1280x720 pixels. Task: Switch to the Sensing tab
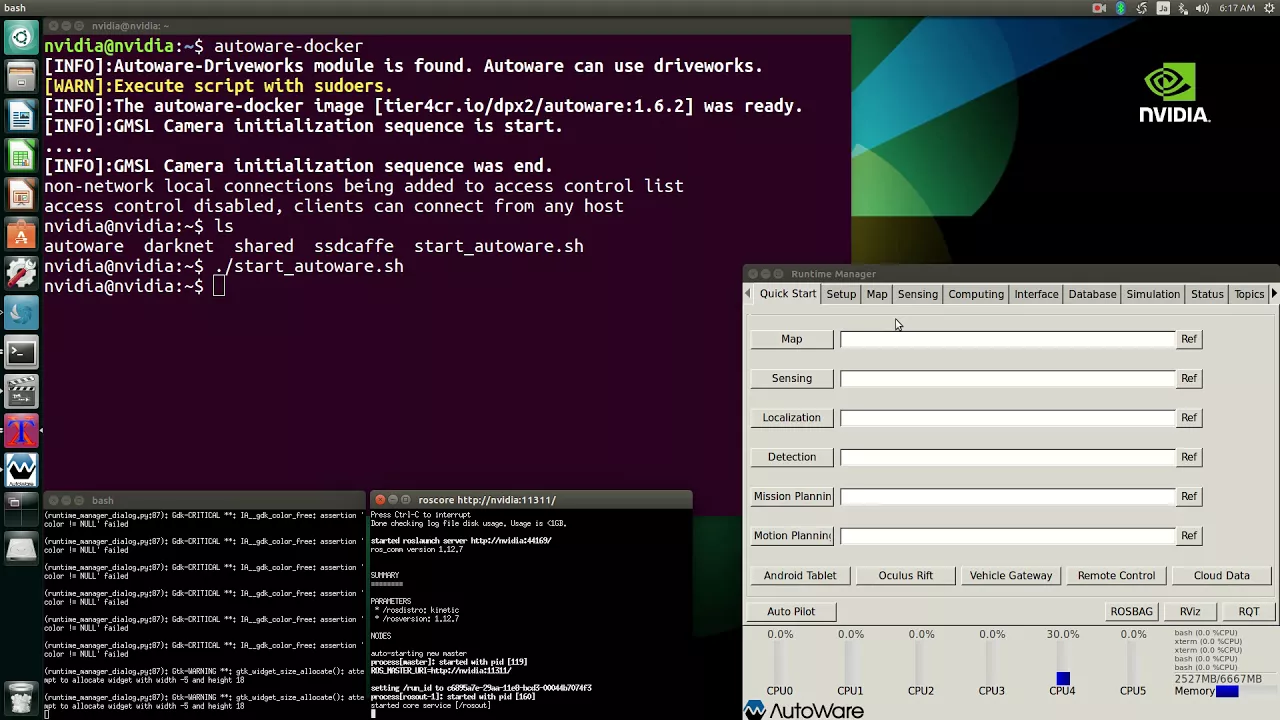tap(917, 294)
